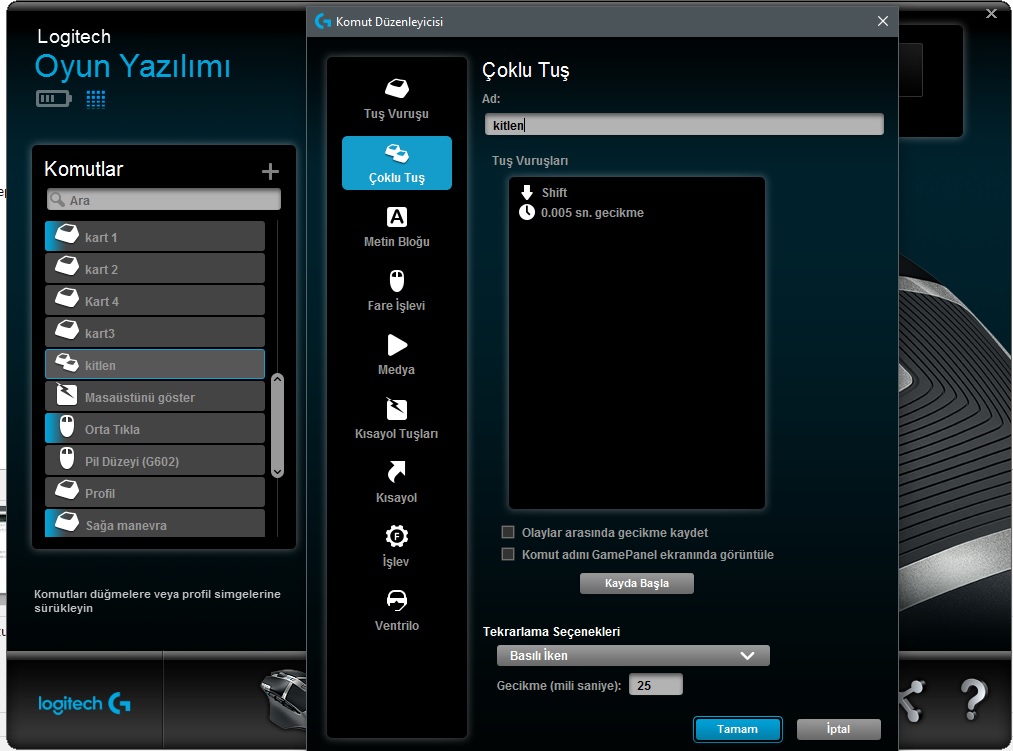Confirm with the Tamam button
The width and height of the screenshot is (1013, 751).
point(737,729)
